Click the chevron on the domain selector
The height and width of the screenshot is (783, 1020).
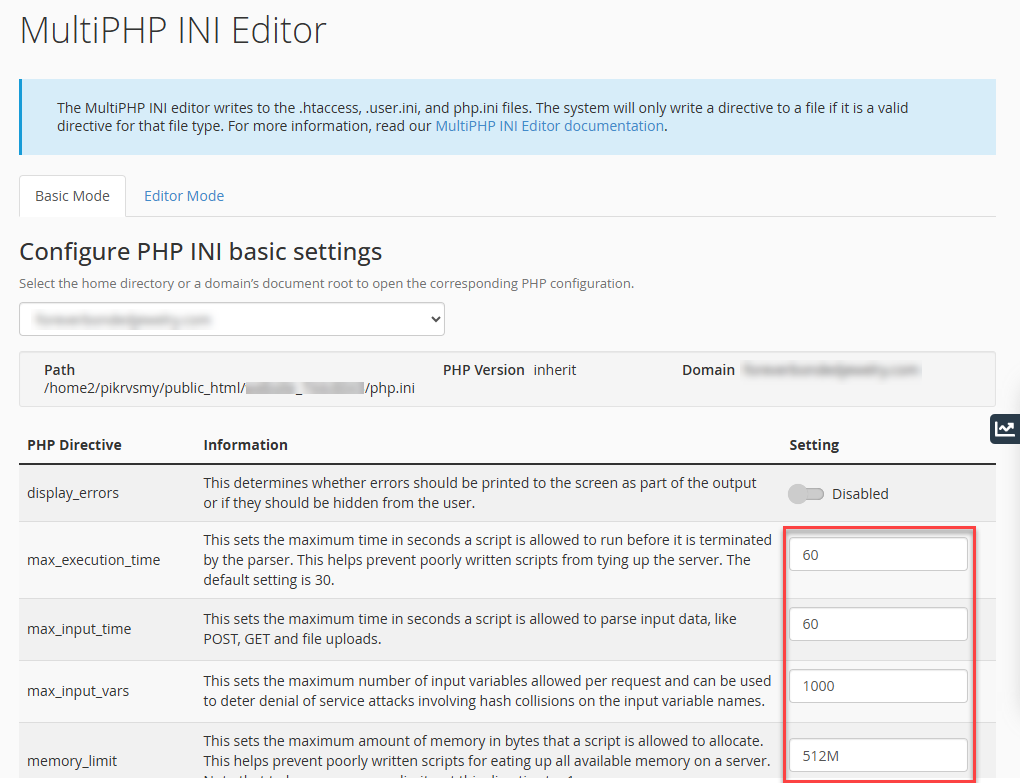pos(435,319)
